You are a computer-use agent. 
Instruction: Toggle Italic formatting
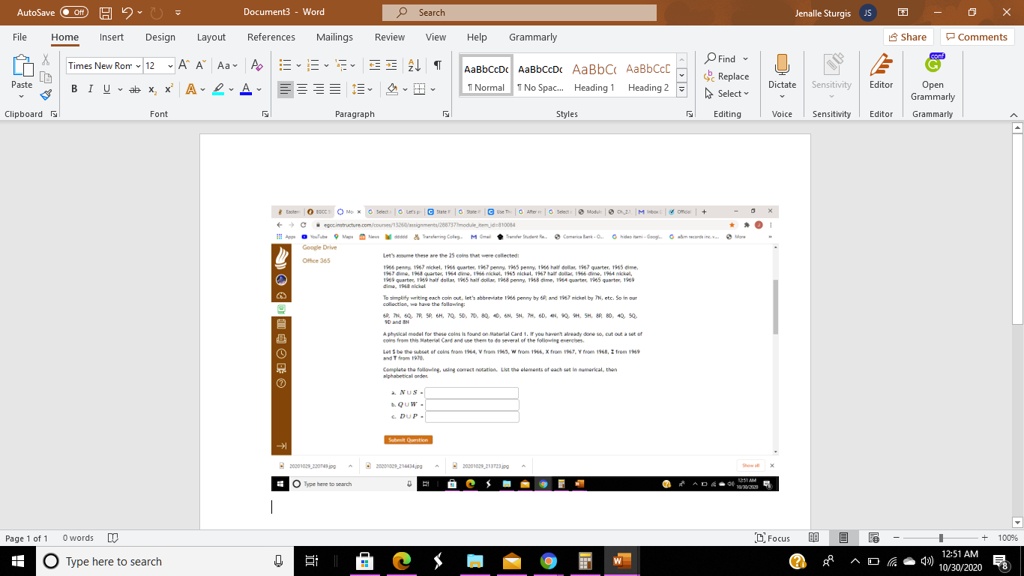90,89
